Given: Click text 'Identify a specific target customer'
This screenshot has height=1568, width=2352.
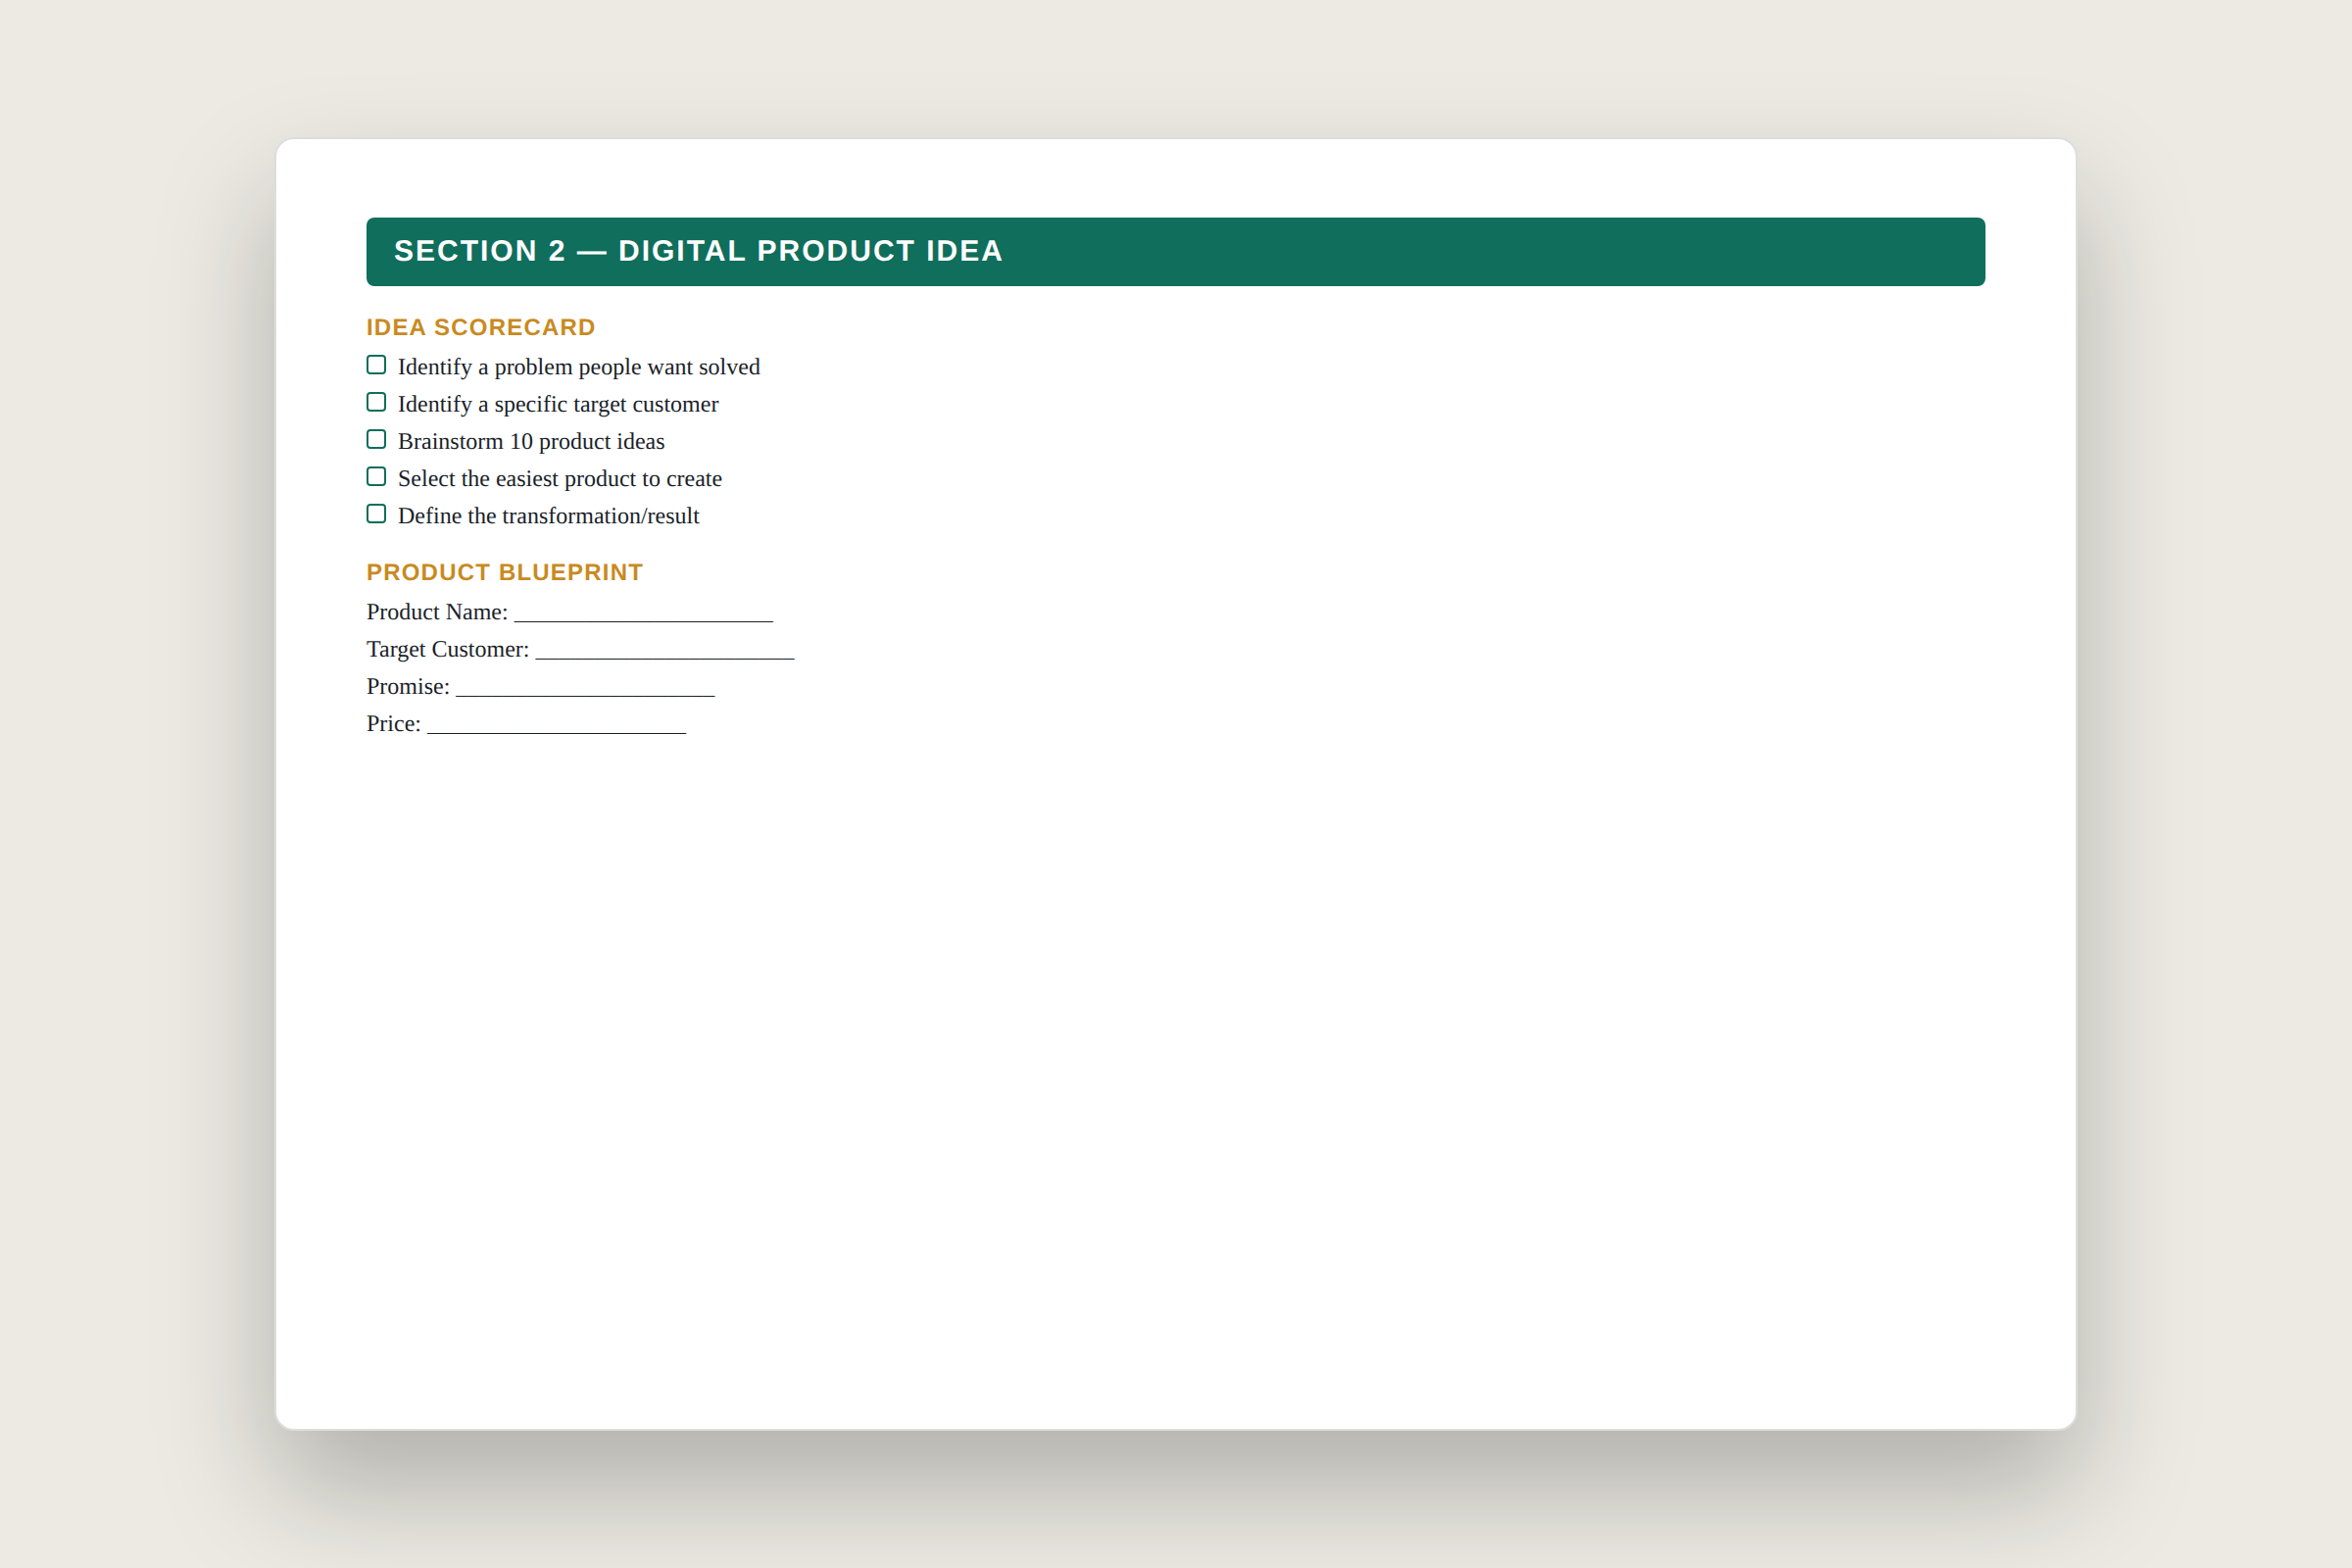Looking at the screenshot, I should pos(558,404).
